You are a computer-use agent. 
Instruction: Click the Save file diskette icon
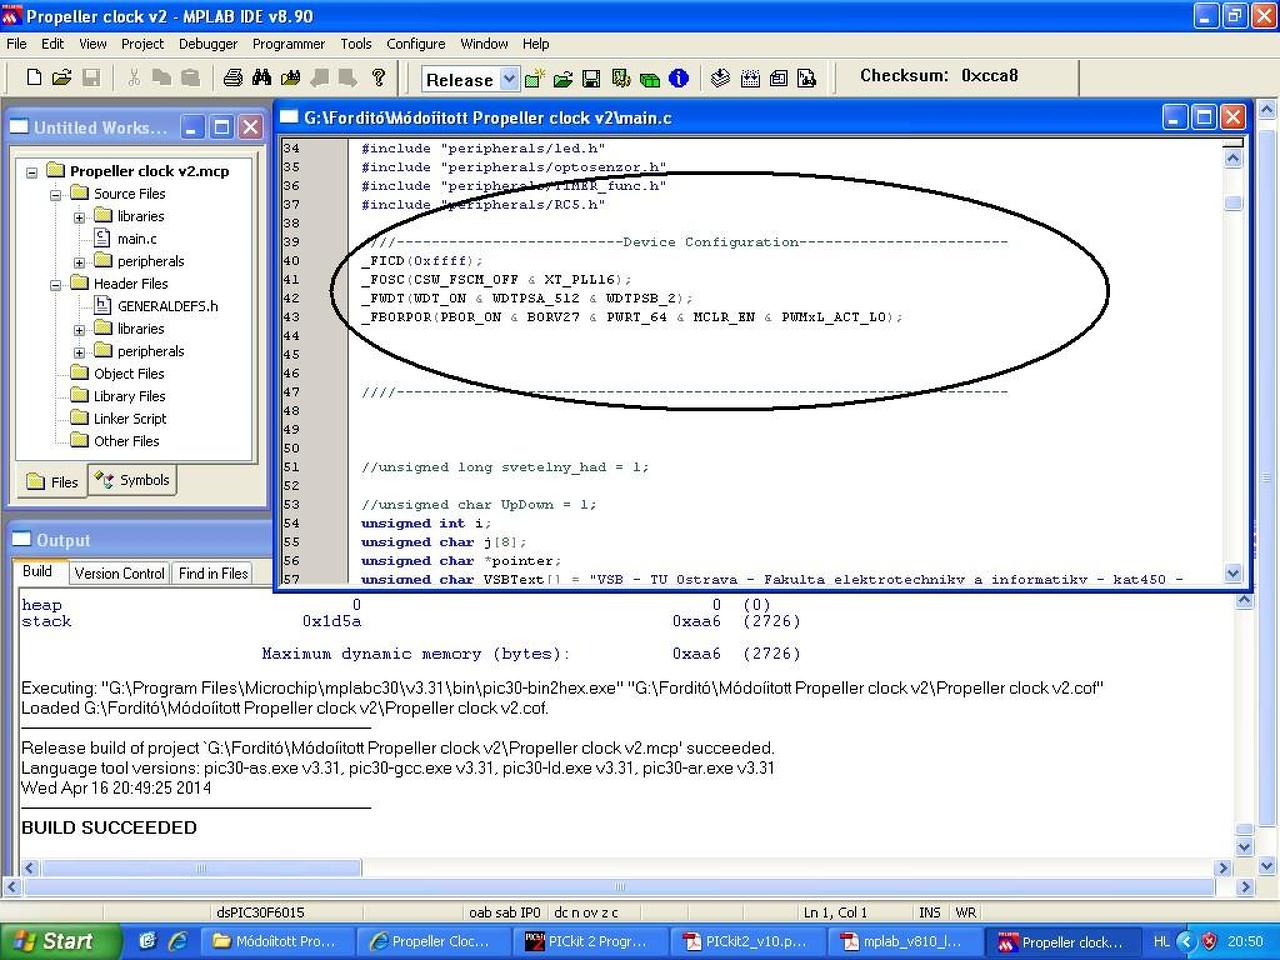(91, 77)
